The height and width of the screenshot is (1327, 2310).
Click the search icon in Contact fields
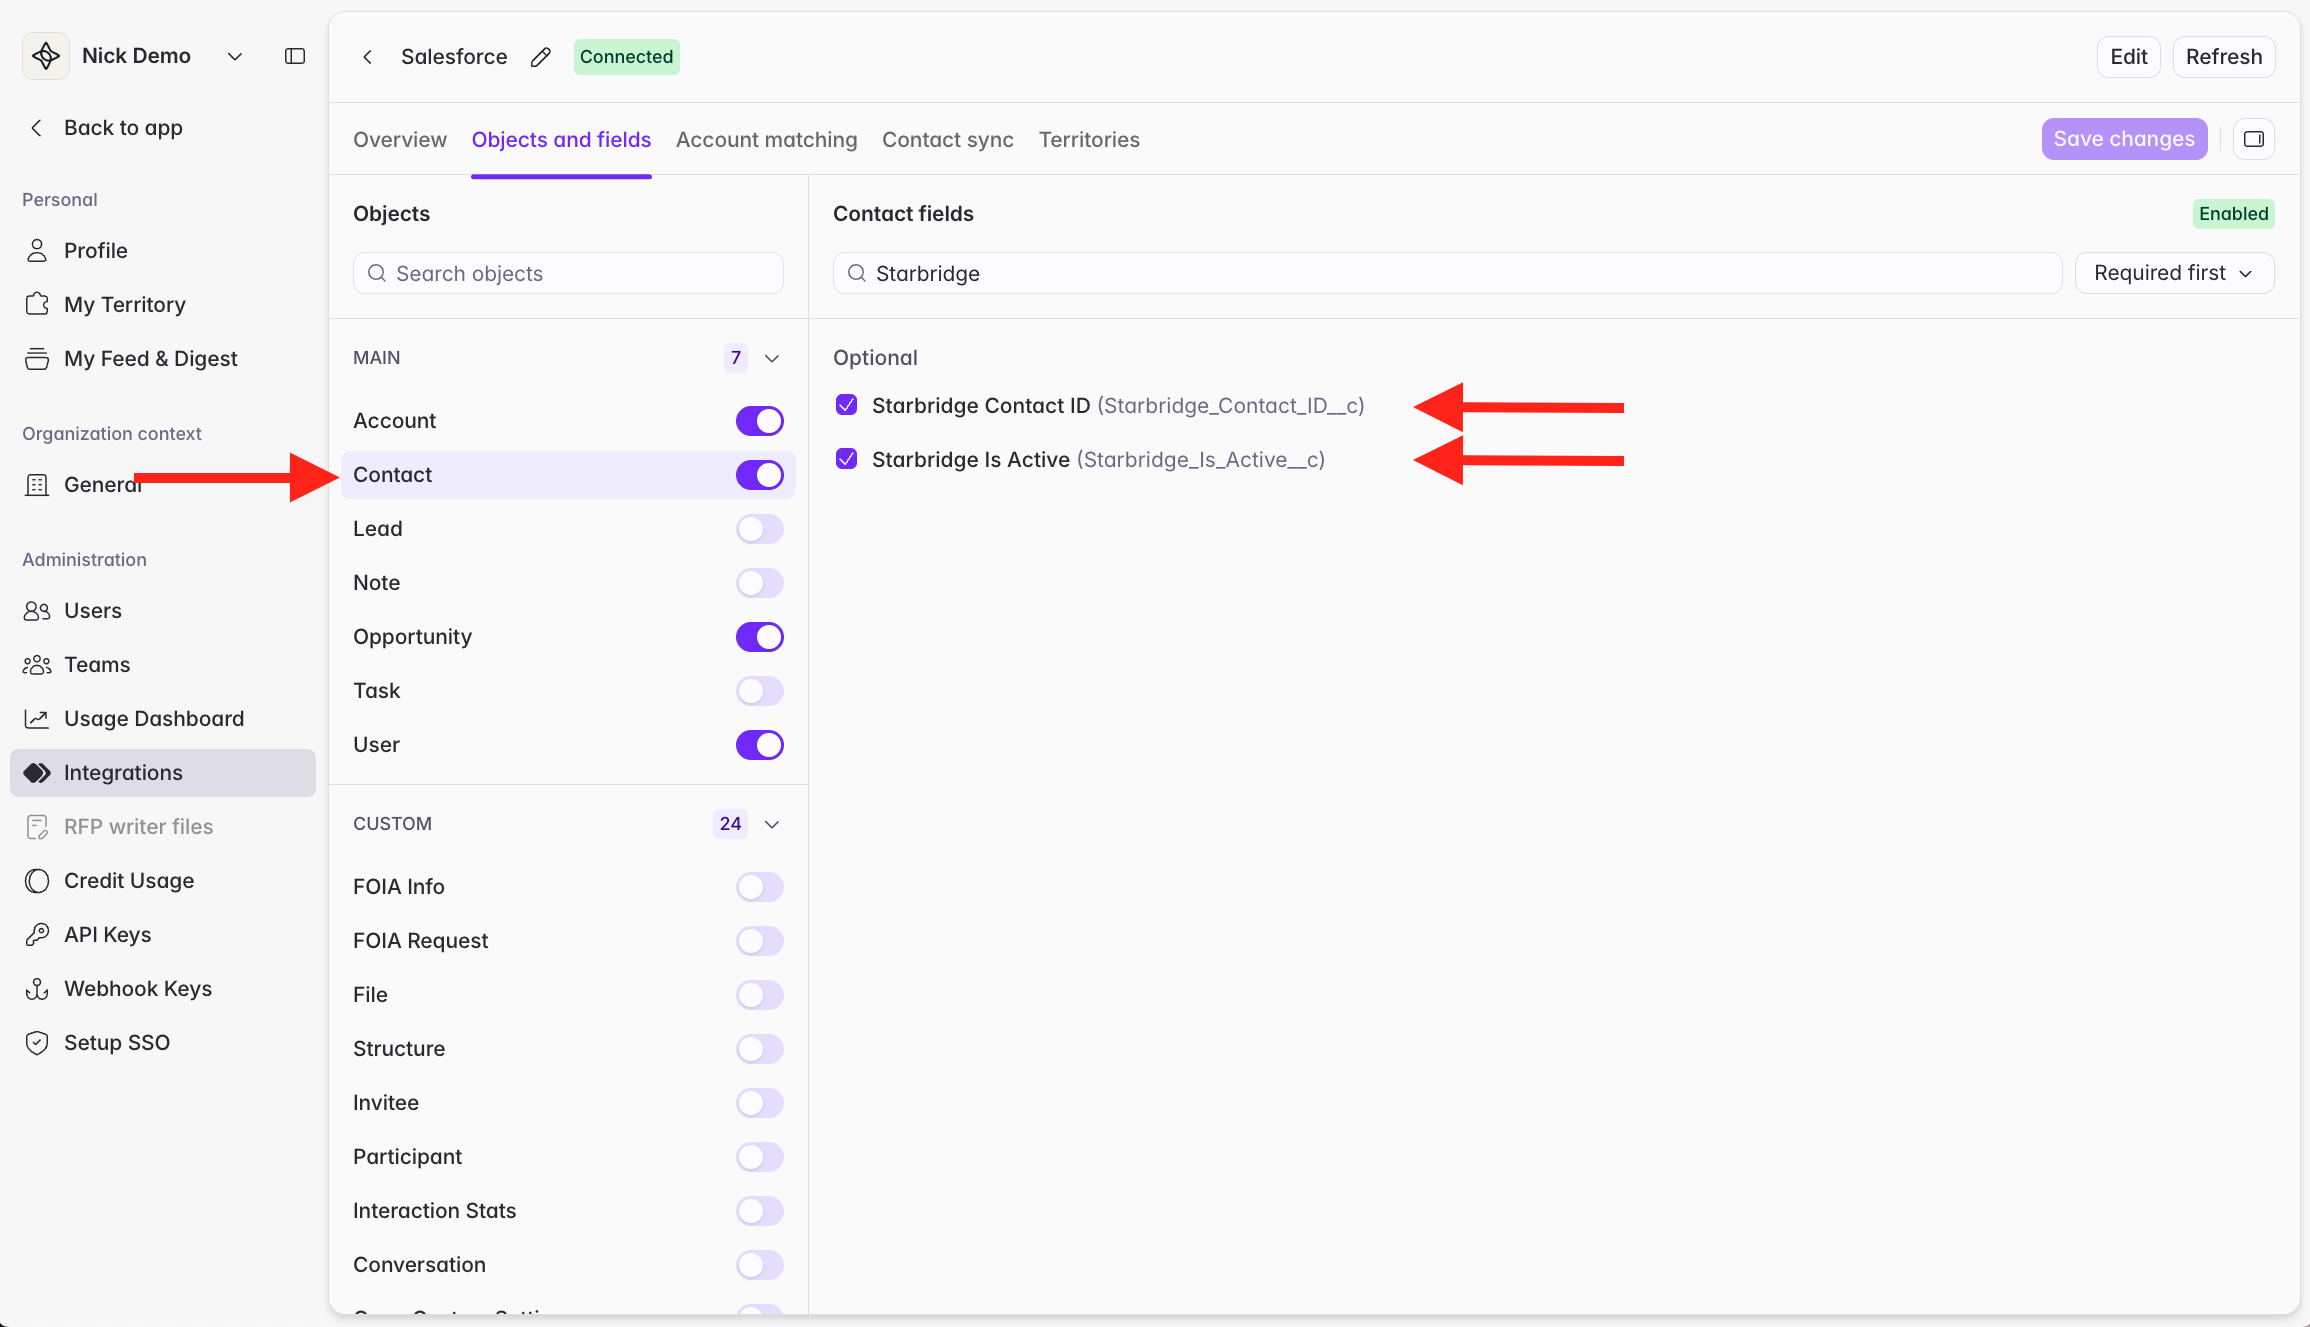tap(857, 273)
